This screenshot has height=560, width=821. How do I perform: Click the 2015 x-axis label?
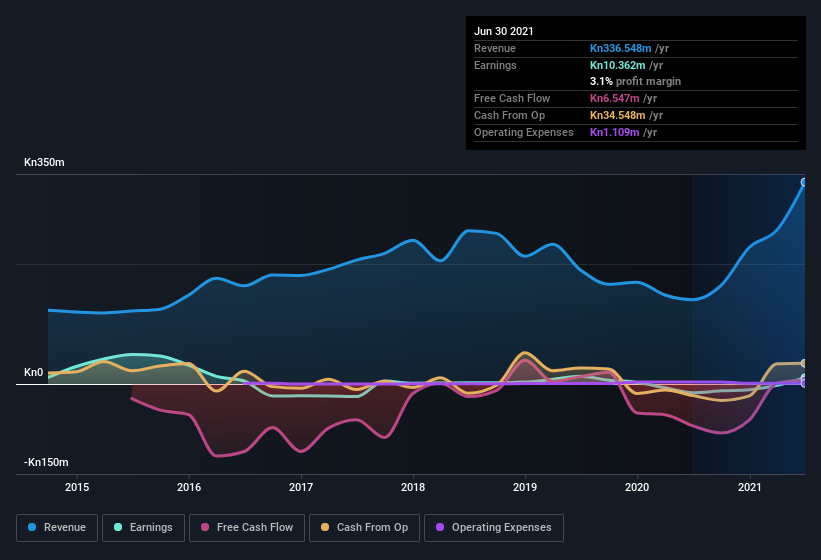[77, 487]
